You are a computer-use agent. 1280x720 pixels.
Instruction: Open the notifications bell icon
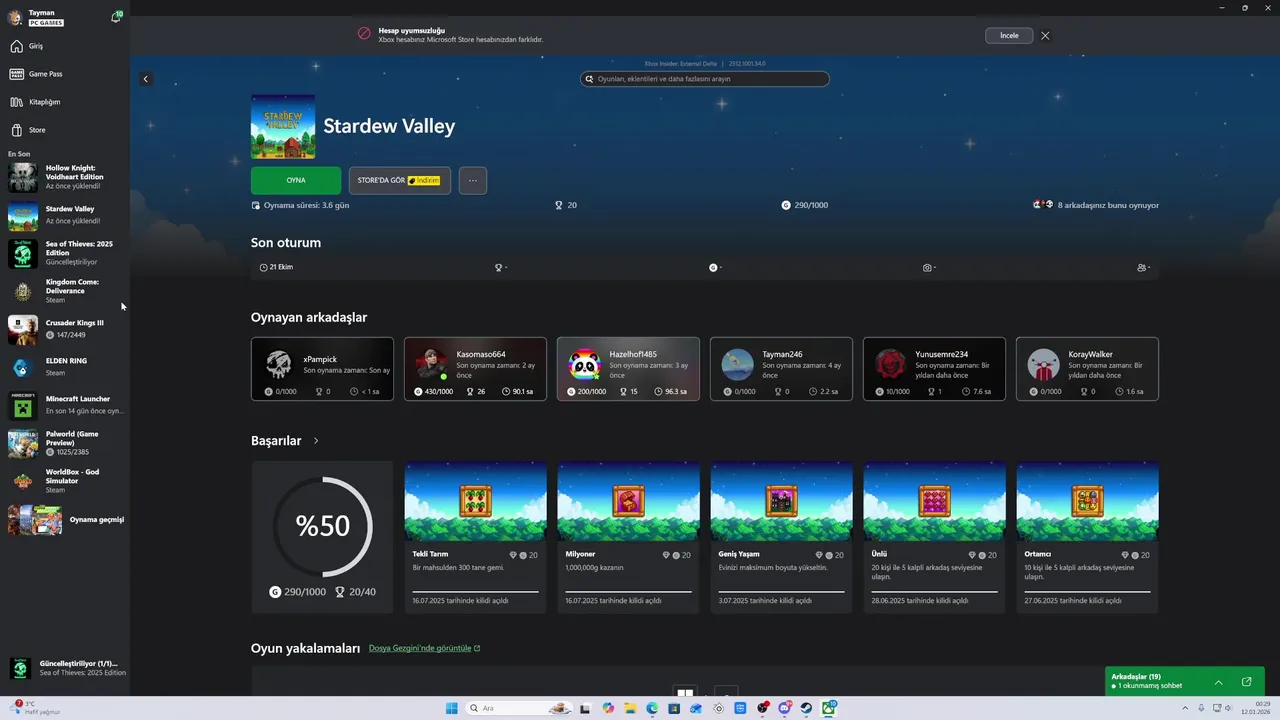coord(116,17)
